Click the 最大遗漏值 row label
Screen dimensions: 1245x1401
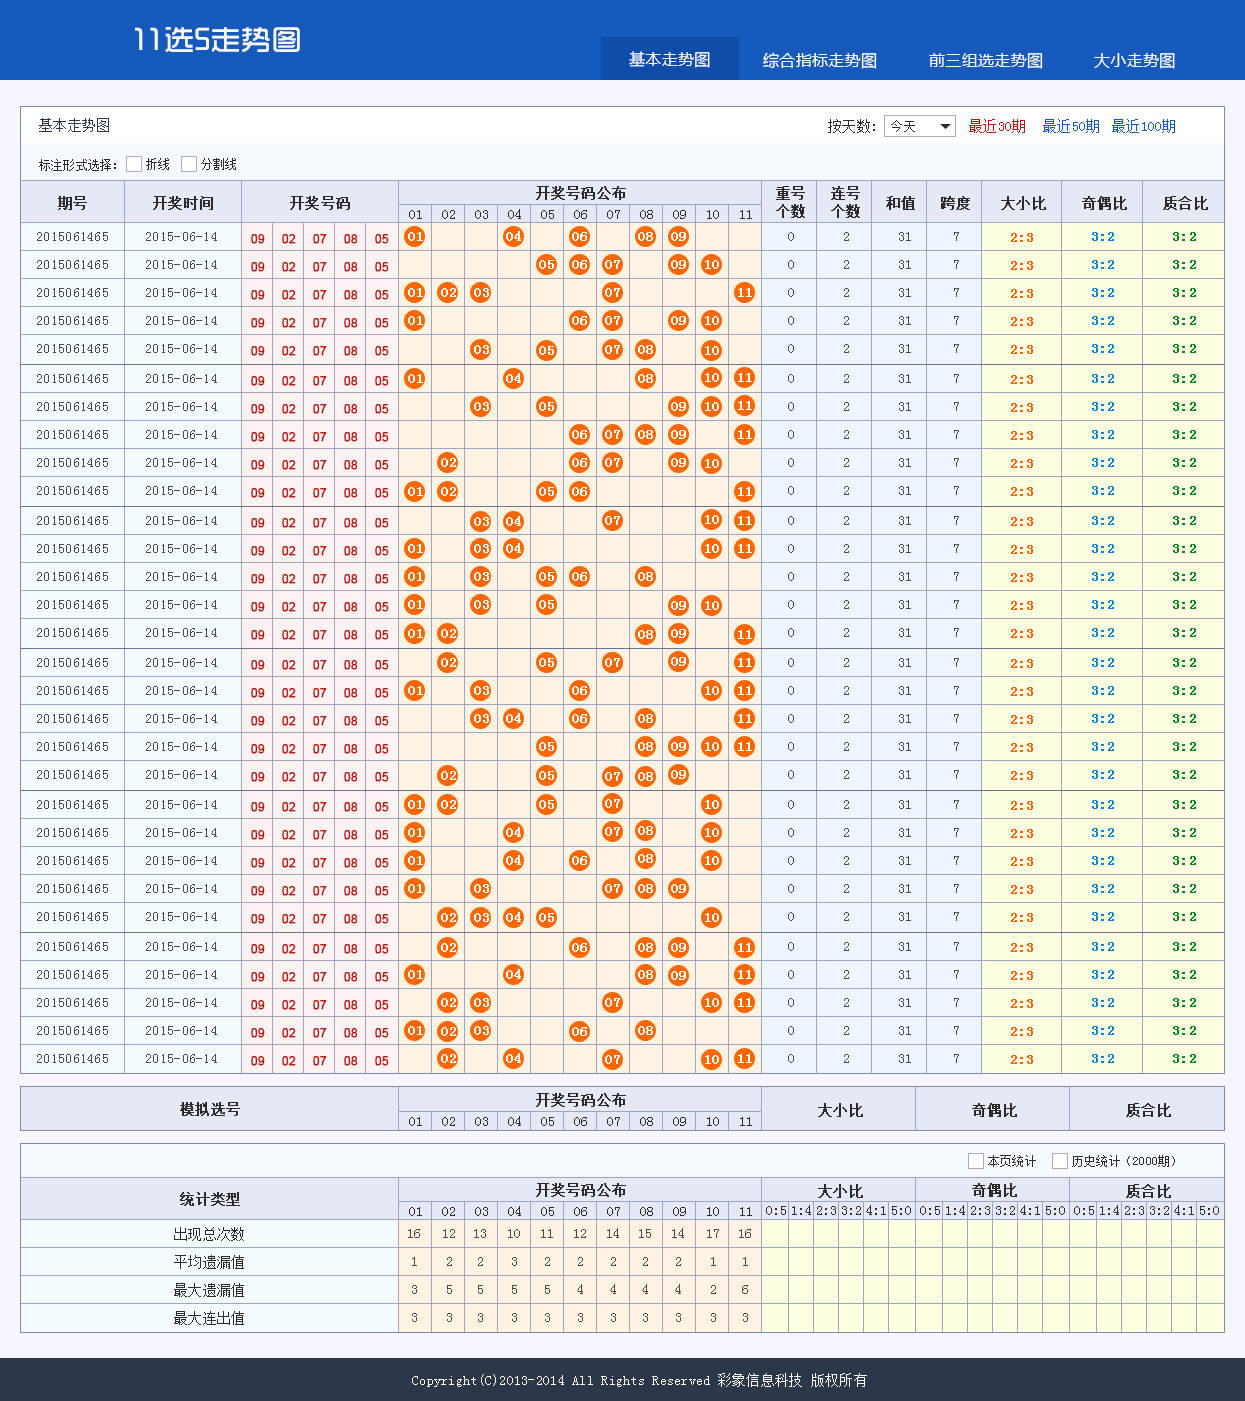[x=209, y=1290]
